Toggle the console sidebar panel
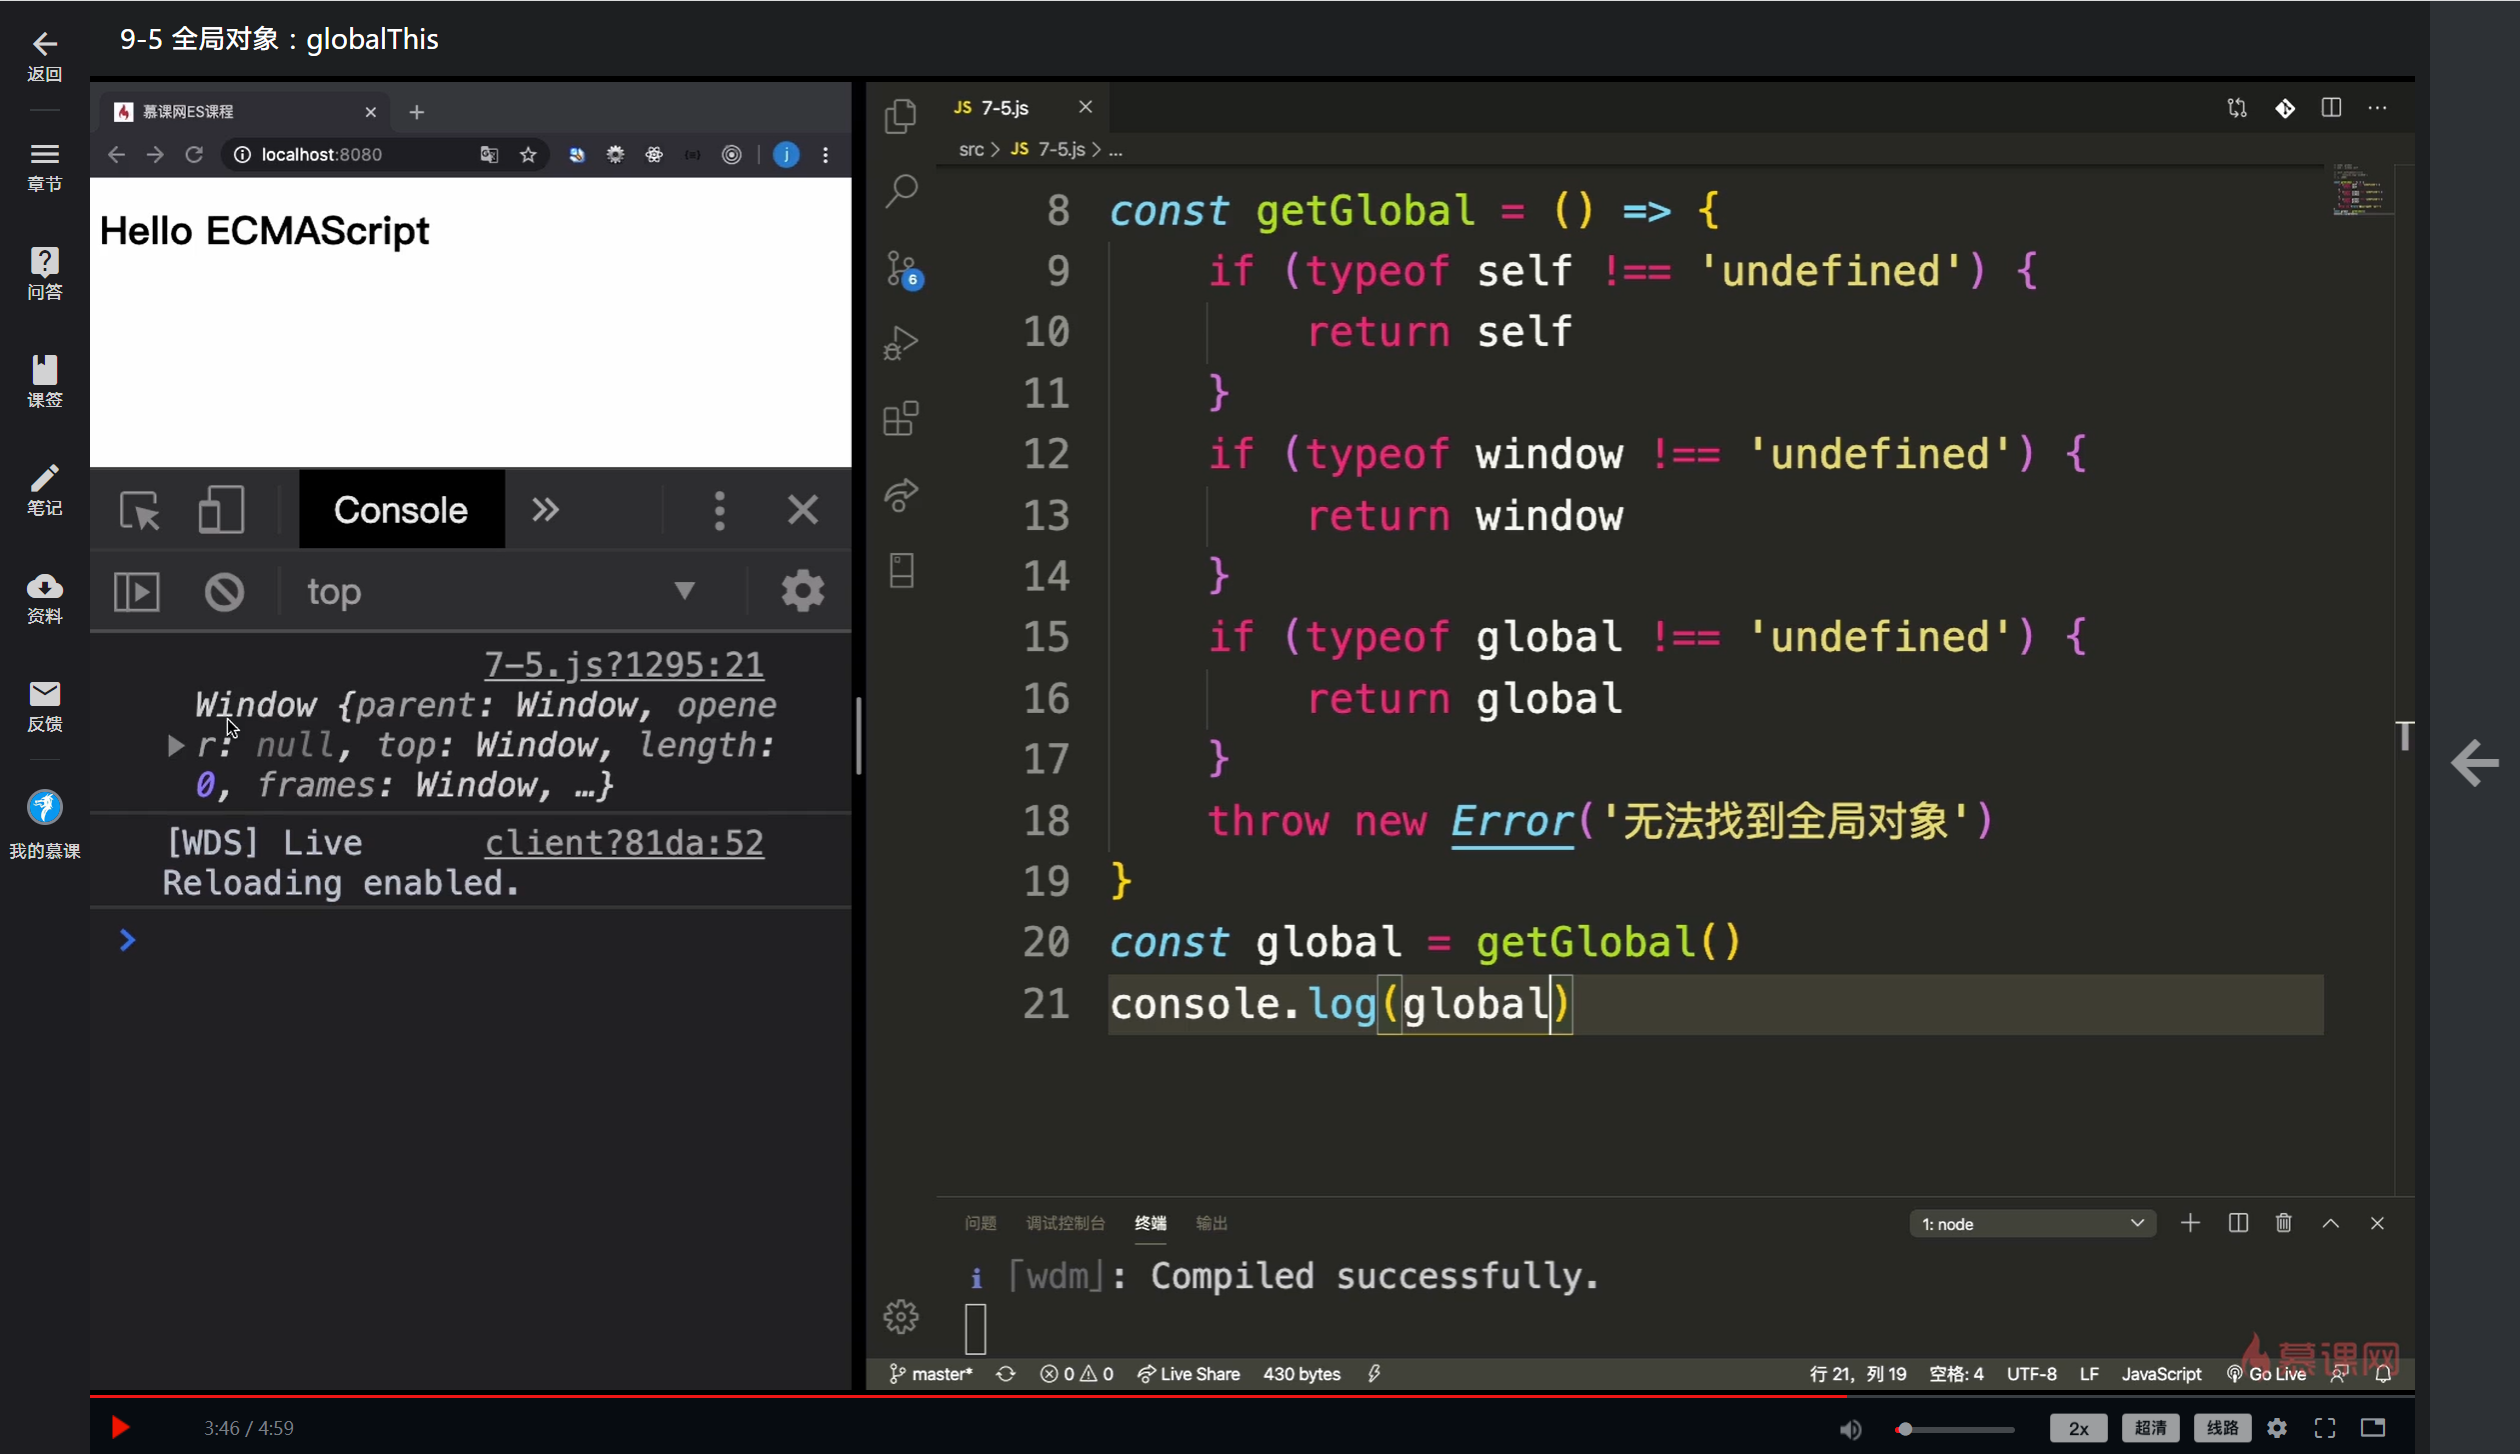 137,592
